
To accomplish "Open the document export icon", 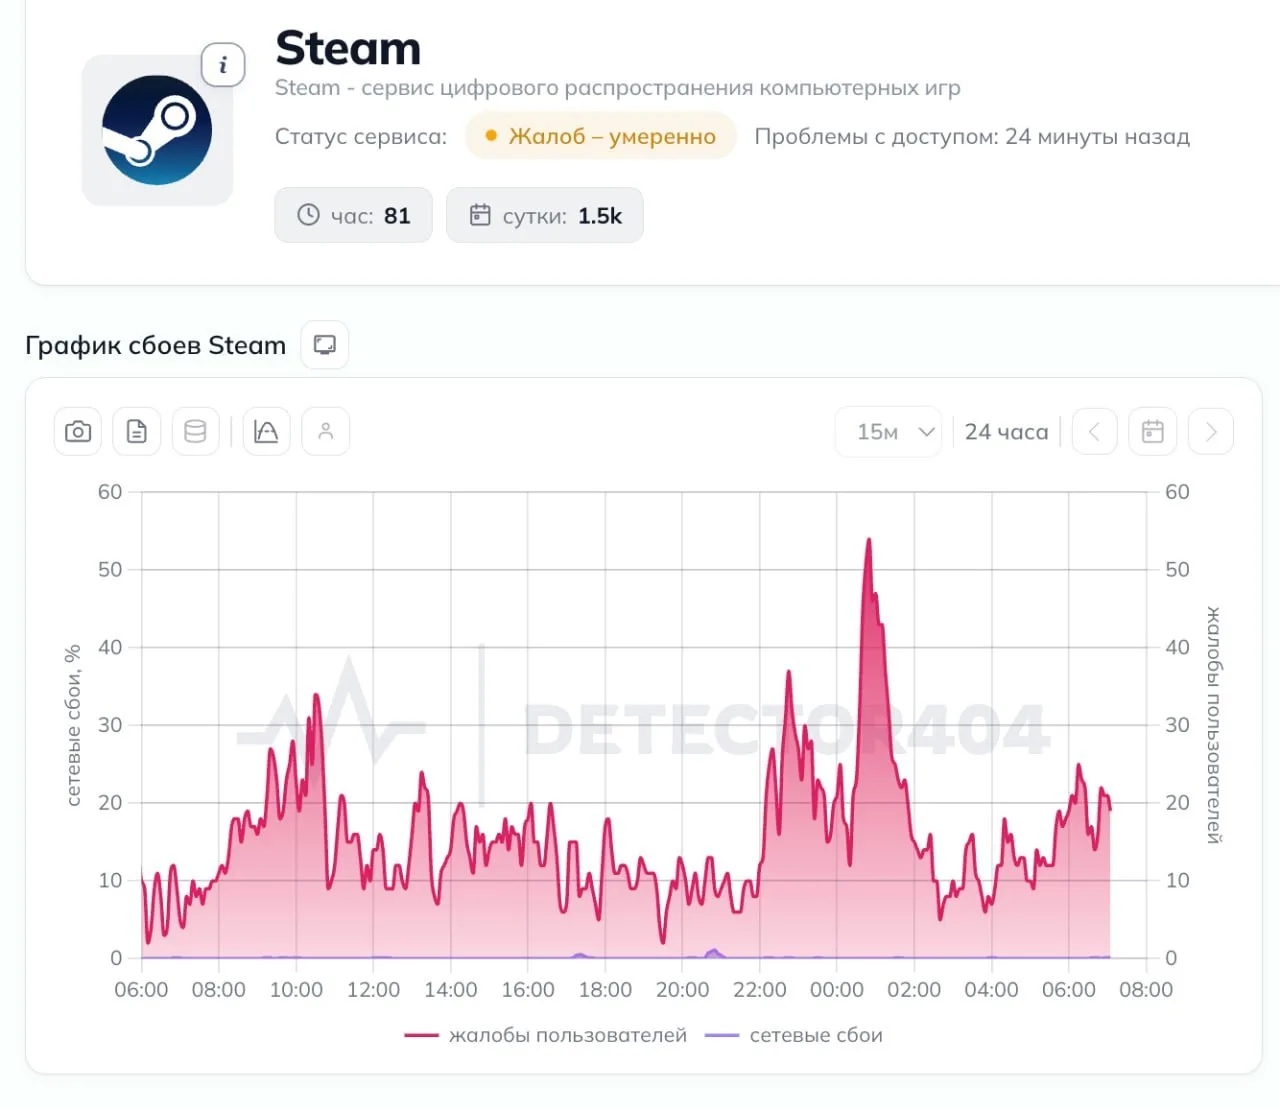I will (137, 432).
